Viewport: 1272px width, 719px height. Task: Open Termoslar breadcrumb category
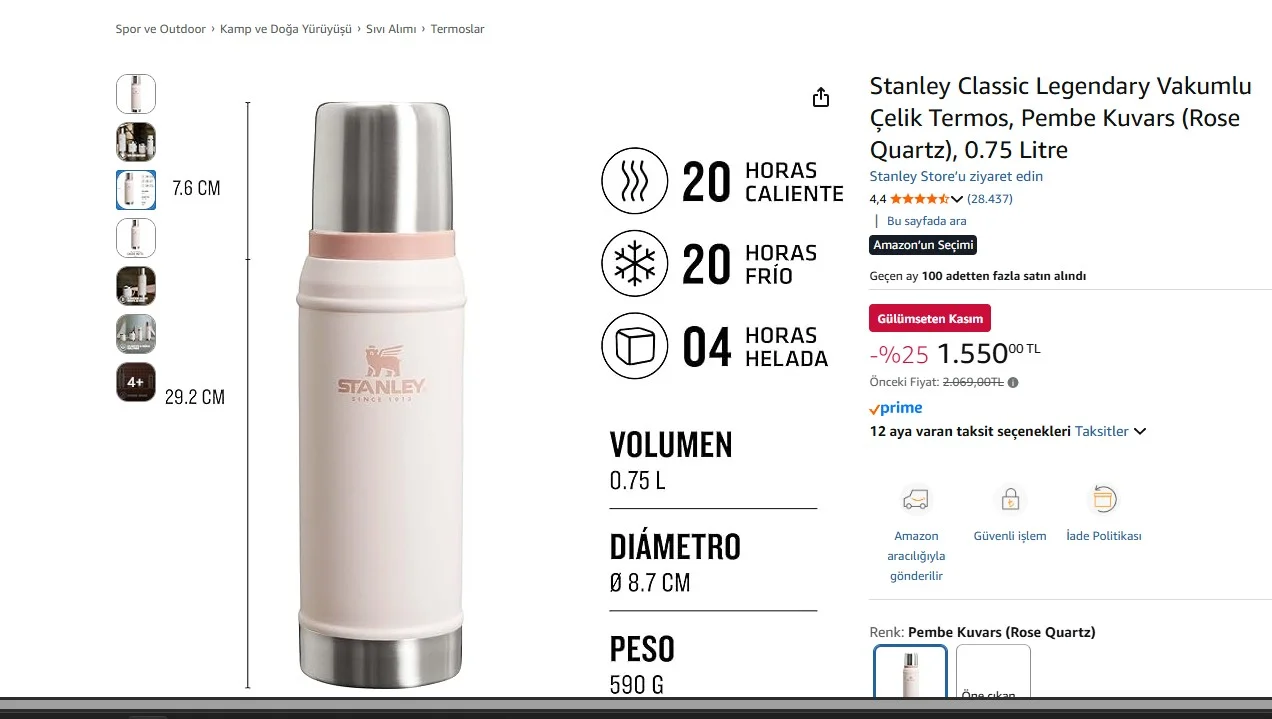tap(457, 29)
